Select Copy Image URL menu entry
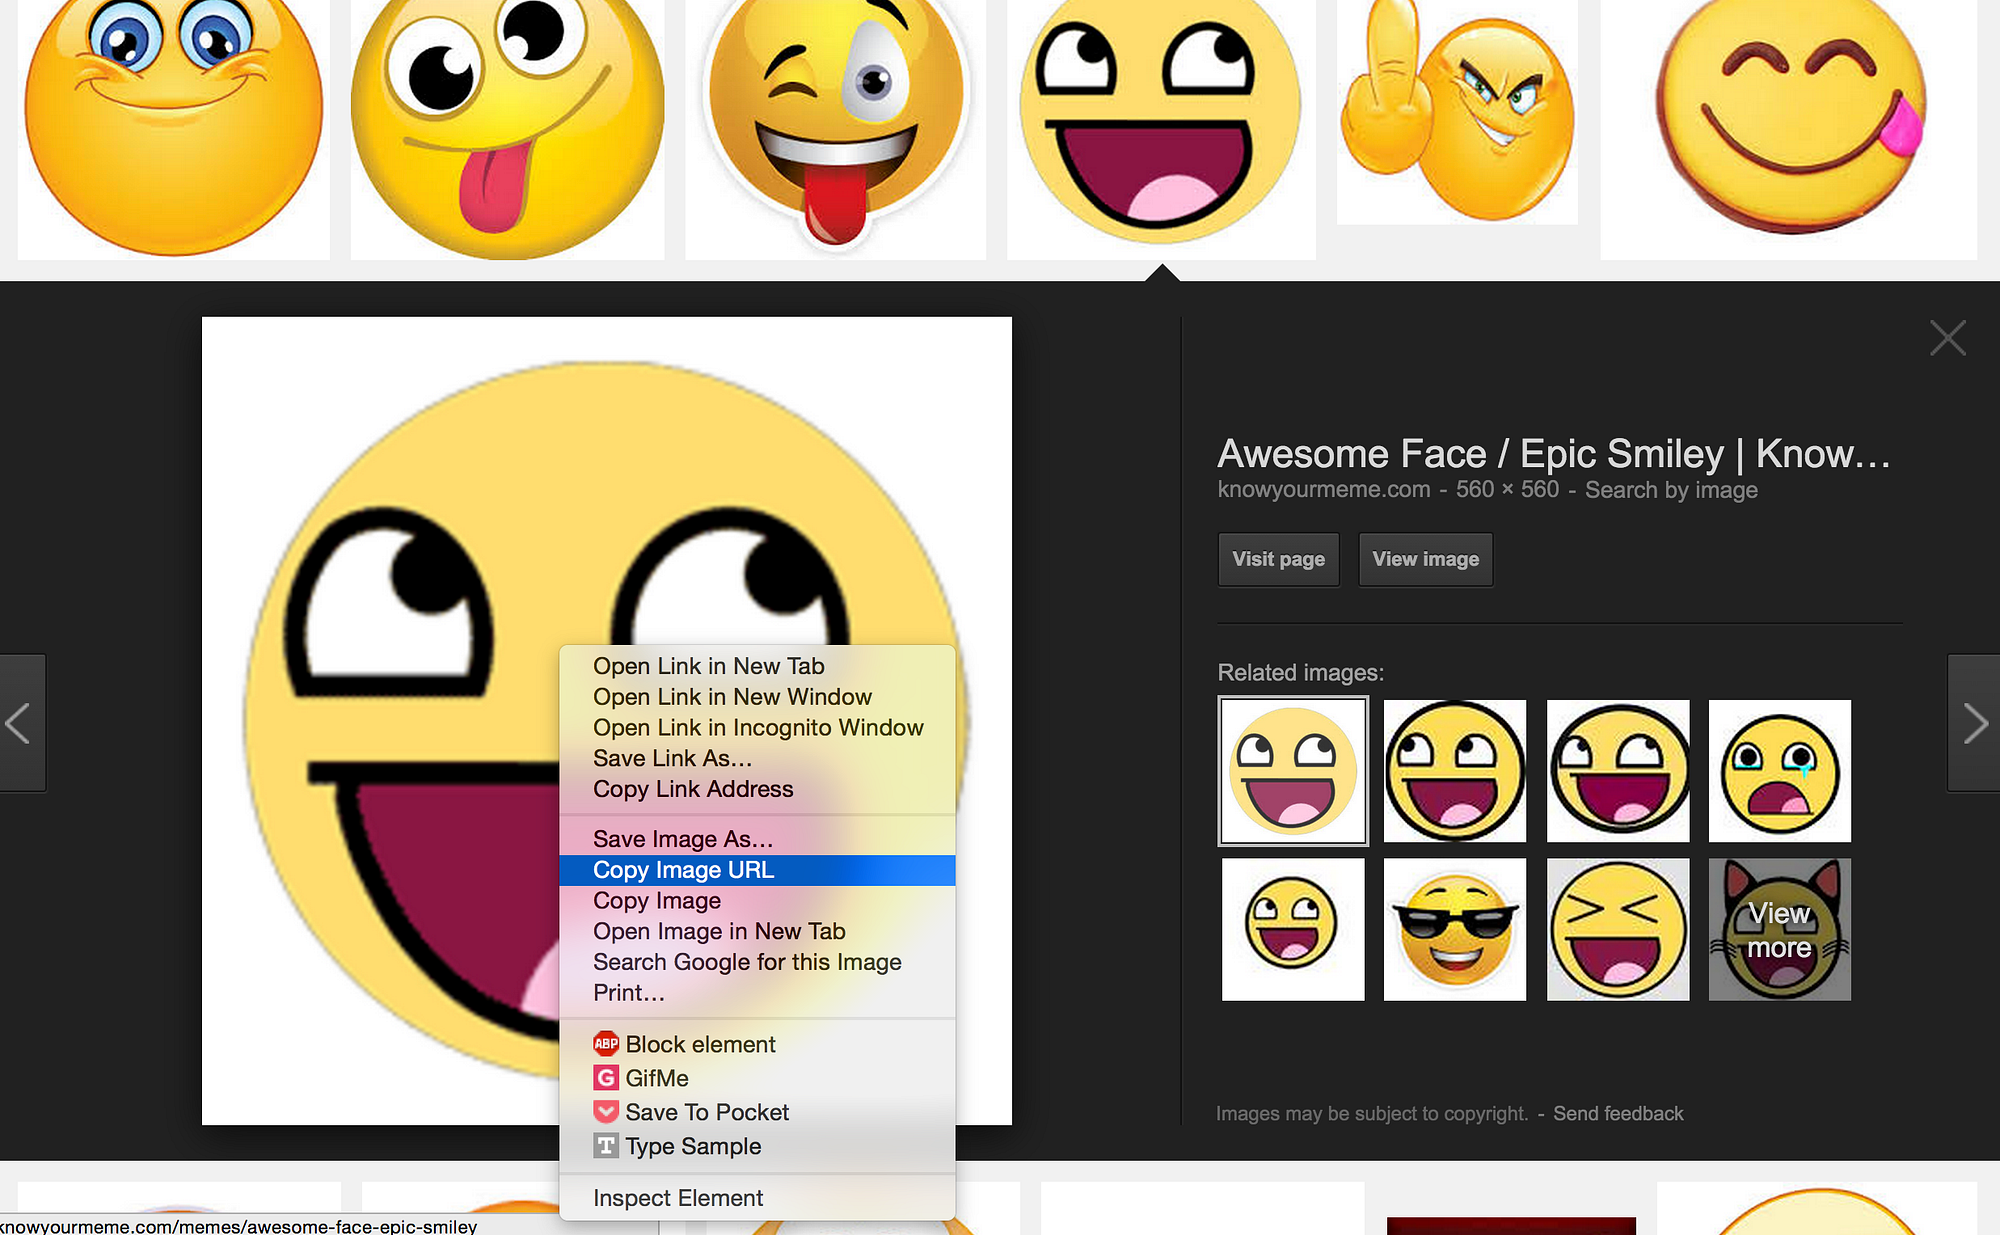The height and width of the screenshot is (1235, 2000). click(683, 870)
